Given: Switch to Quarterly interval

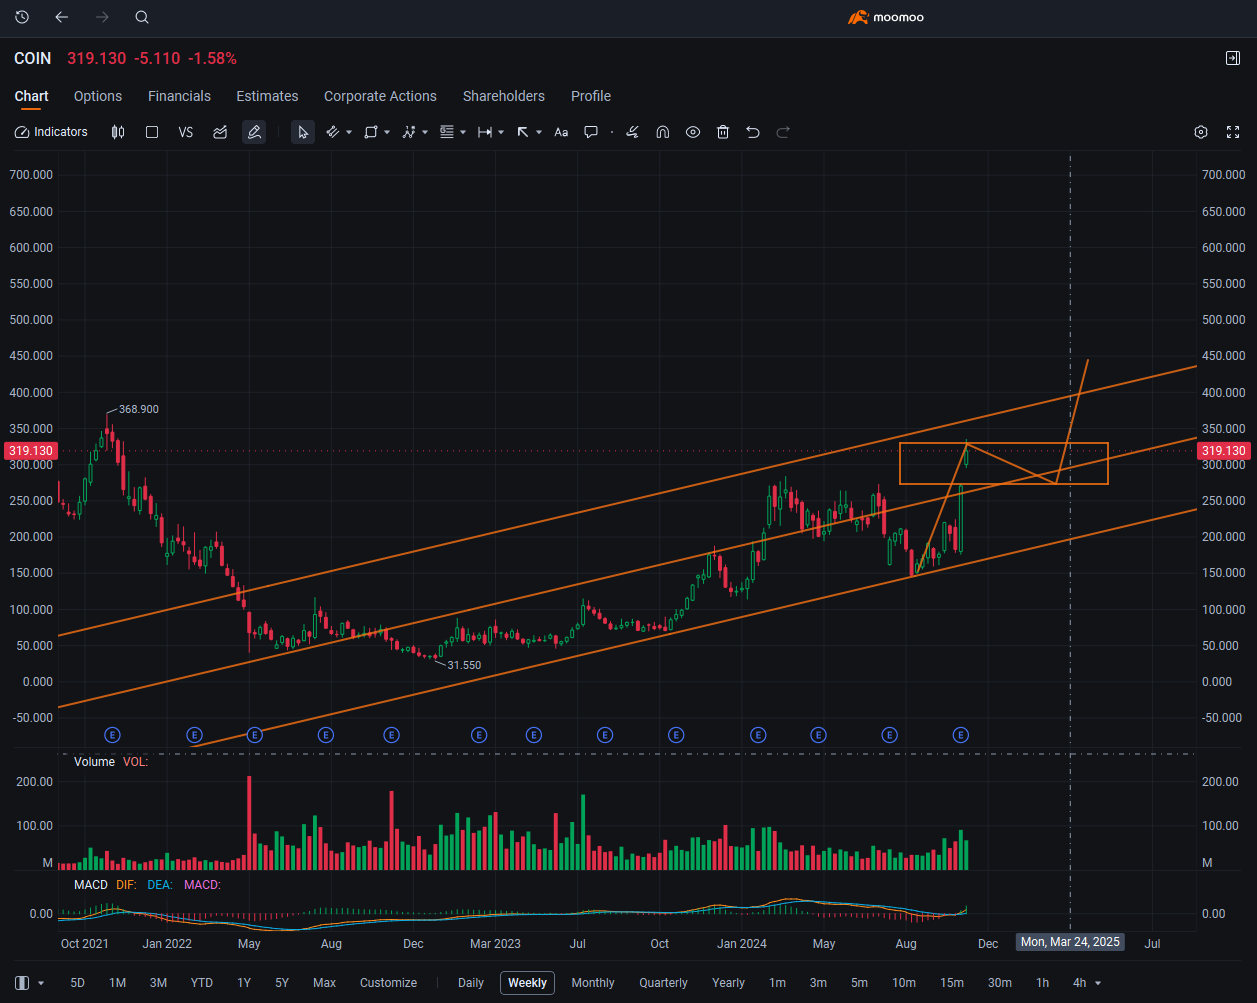Looking at the screenshot, I should pos(664,983).
